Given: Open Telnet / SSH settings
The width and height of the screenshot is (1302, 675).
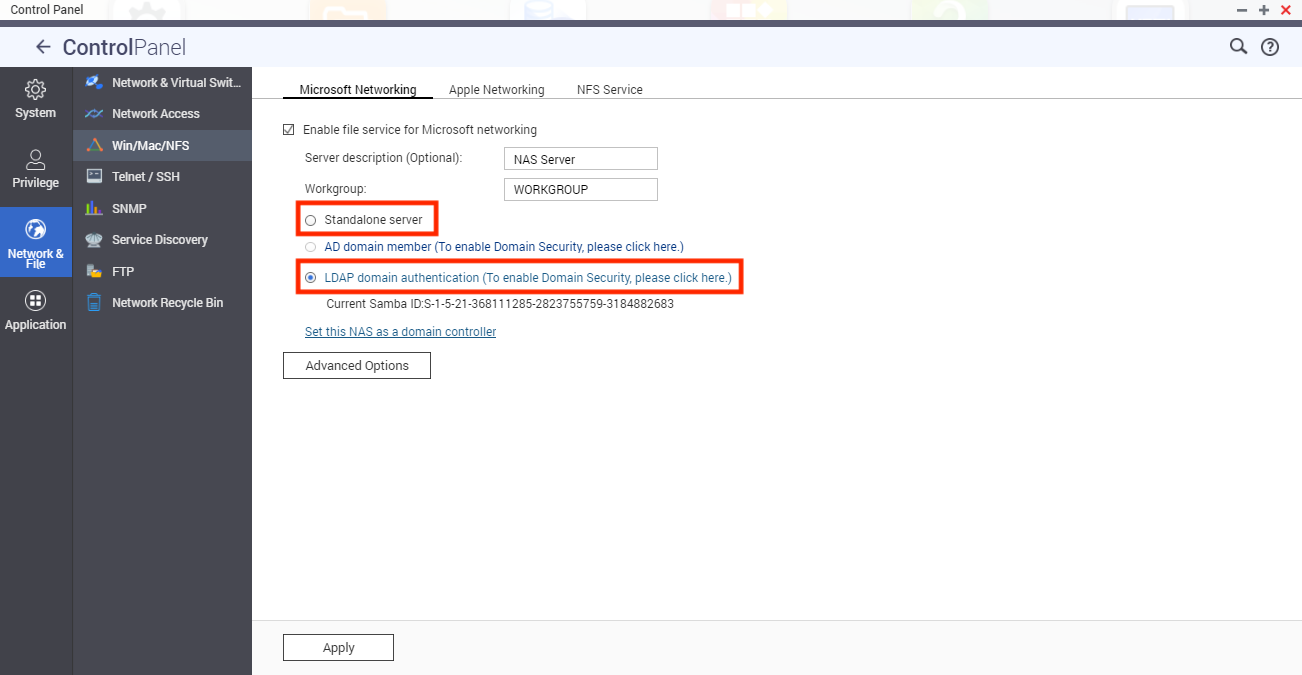Looking at the screenshot, I should pyautogui.click(x=145, y=177).
